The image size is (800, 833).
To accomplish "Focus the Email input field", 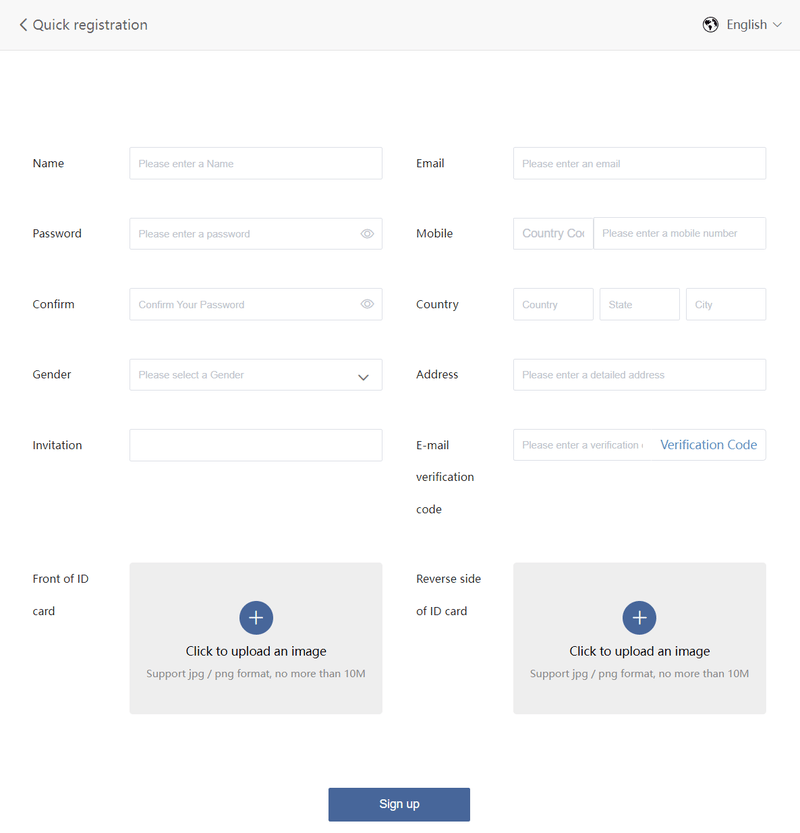I will tap(640, 163).
